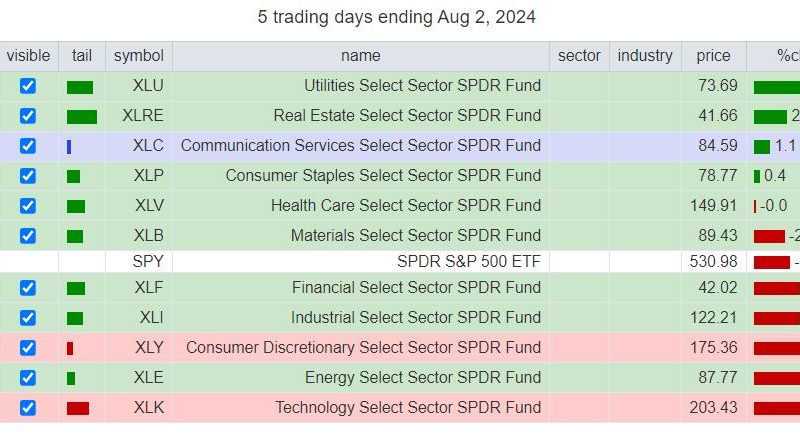Select the Utilities Select Sector SPDR Fund row

tap(400, 86)
